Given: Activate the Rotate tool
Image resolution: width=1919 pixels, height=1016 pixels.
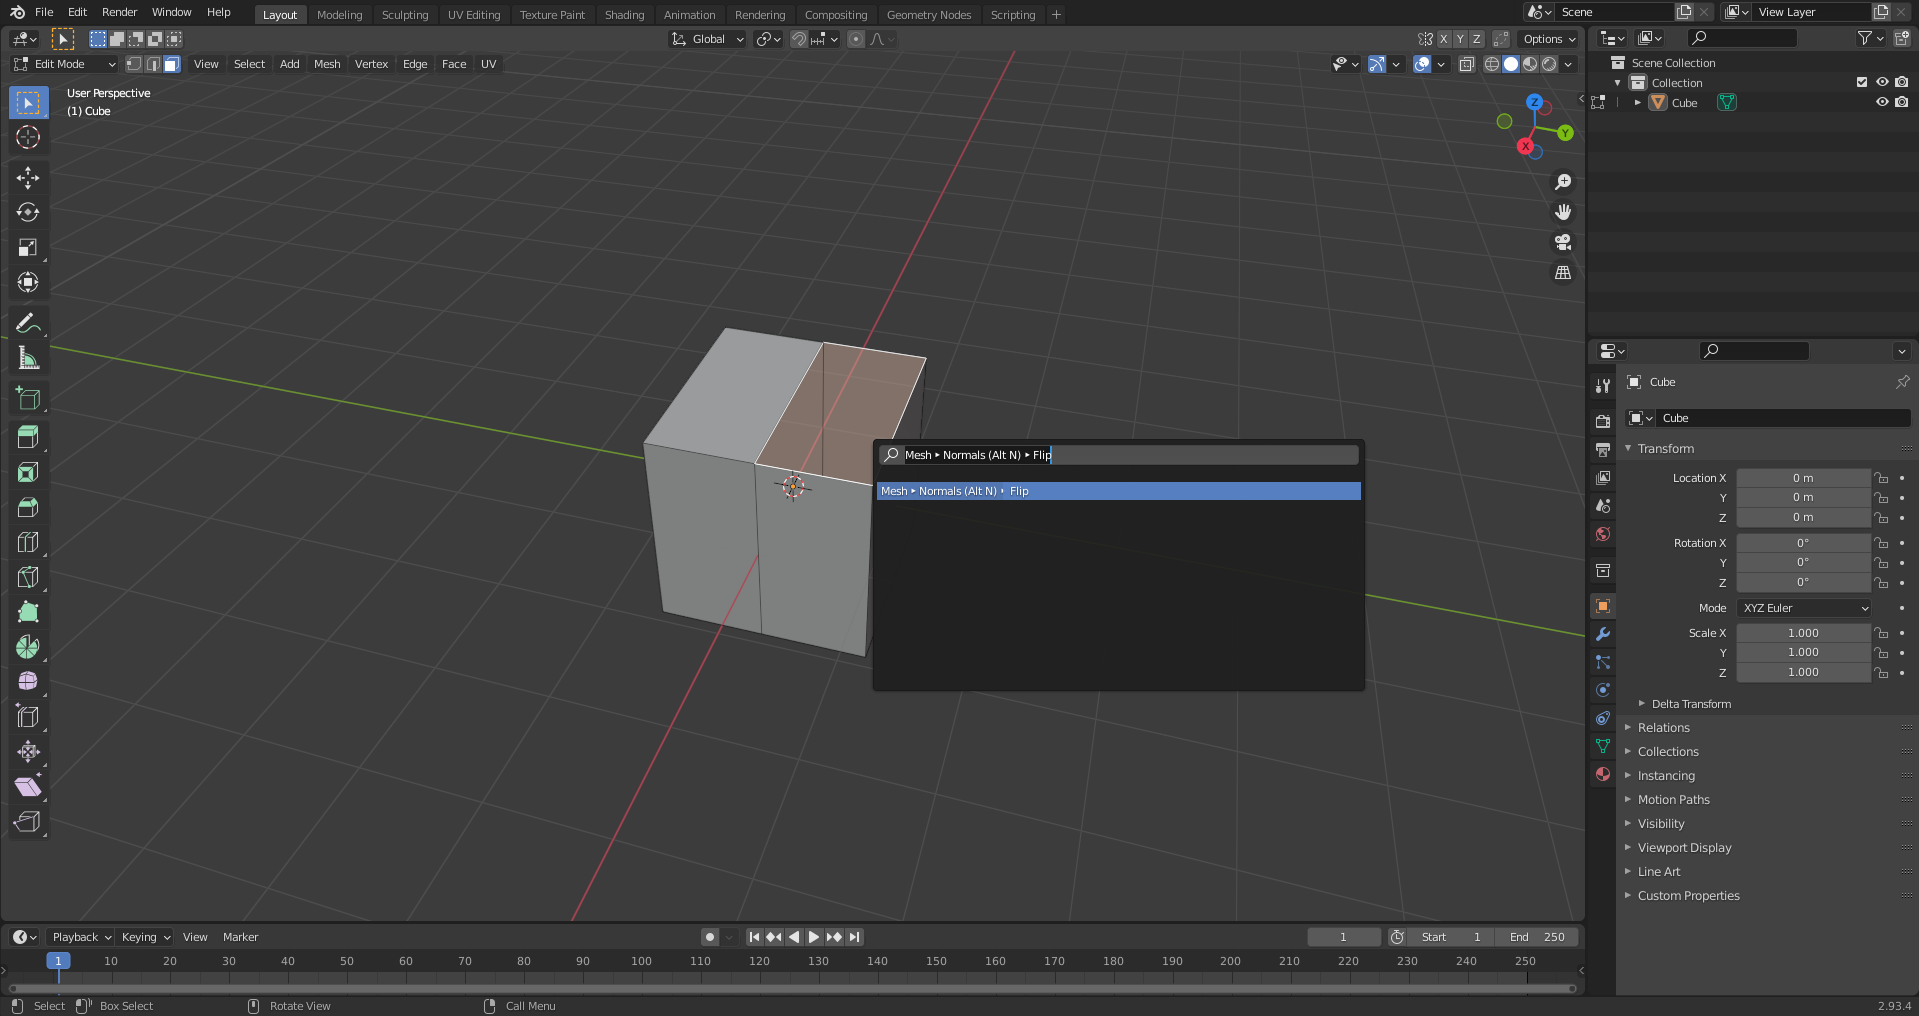Looking at the screenshot, I should pyautogui.click(x=28, y=213).
